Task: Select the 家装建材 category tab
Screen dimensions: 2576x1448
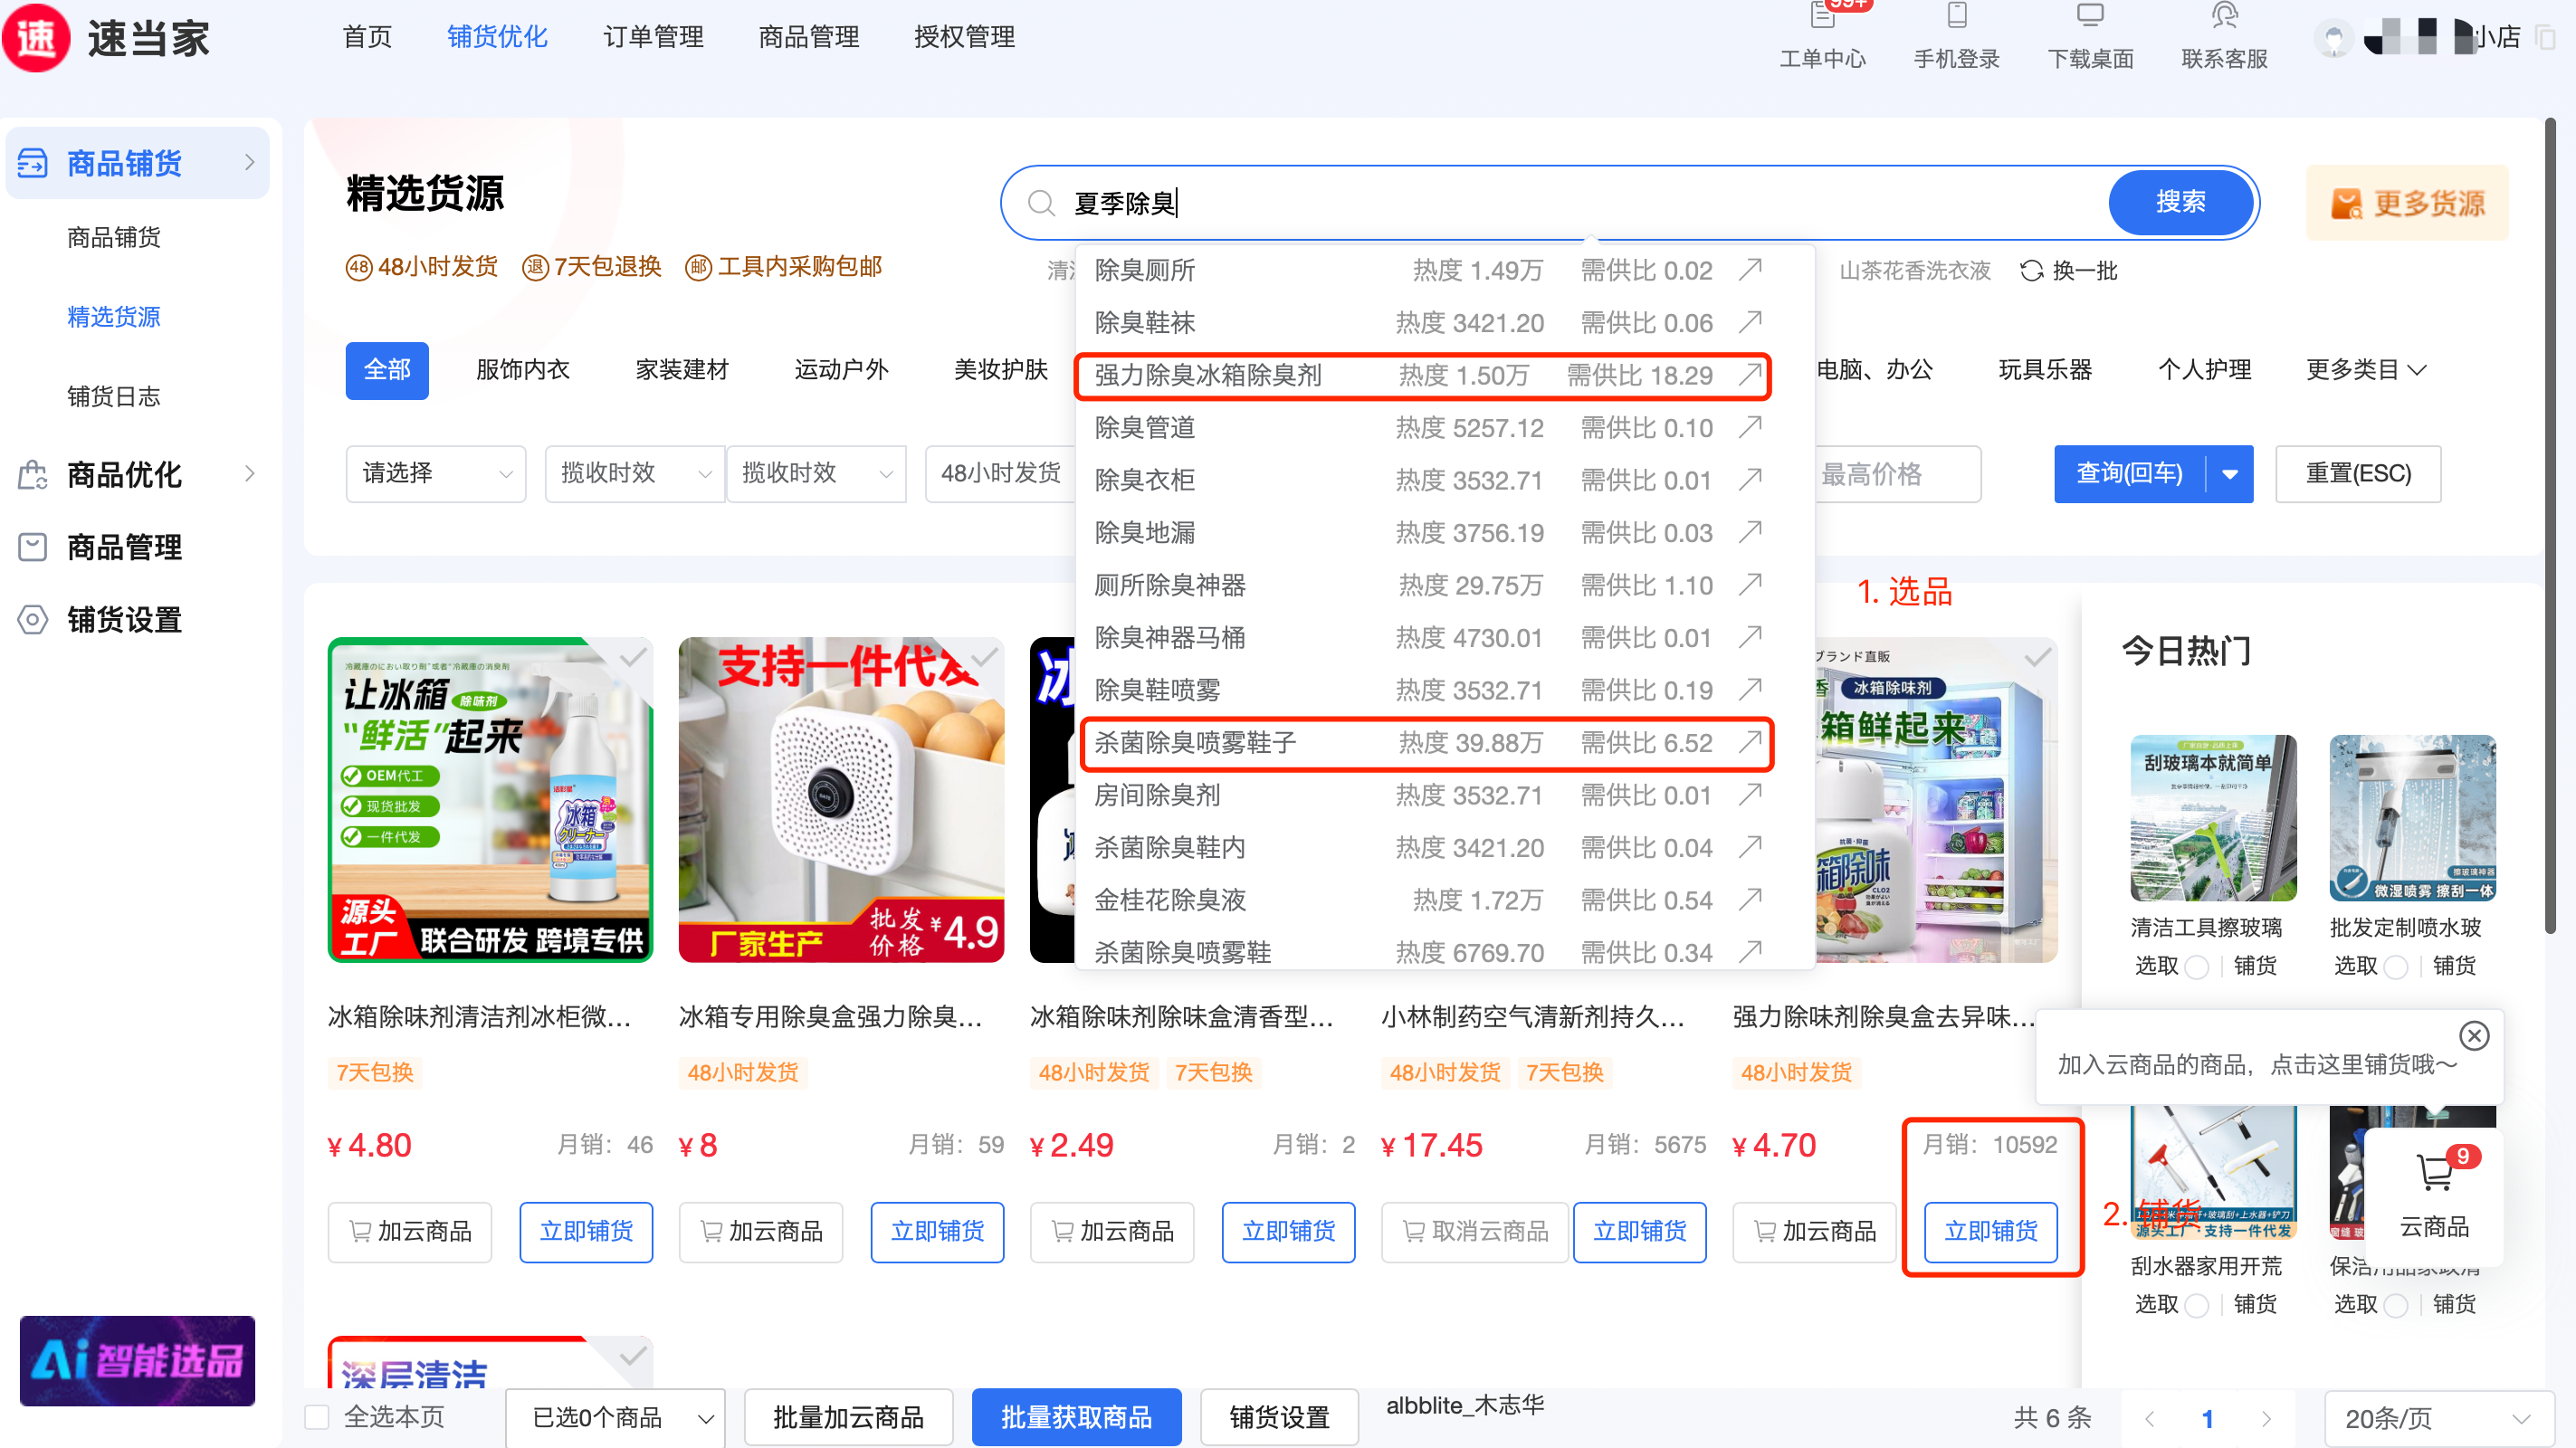Action: coord(682,370)
